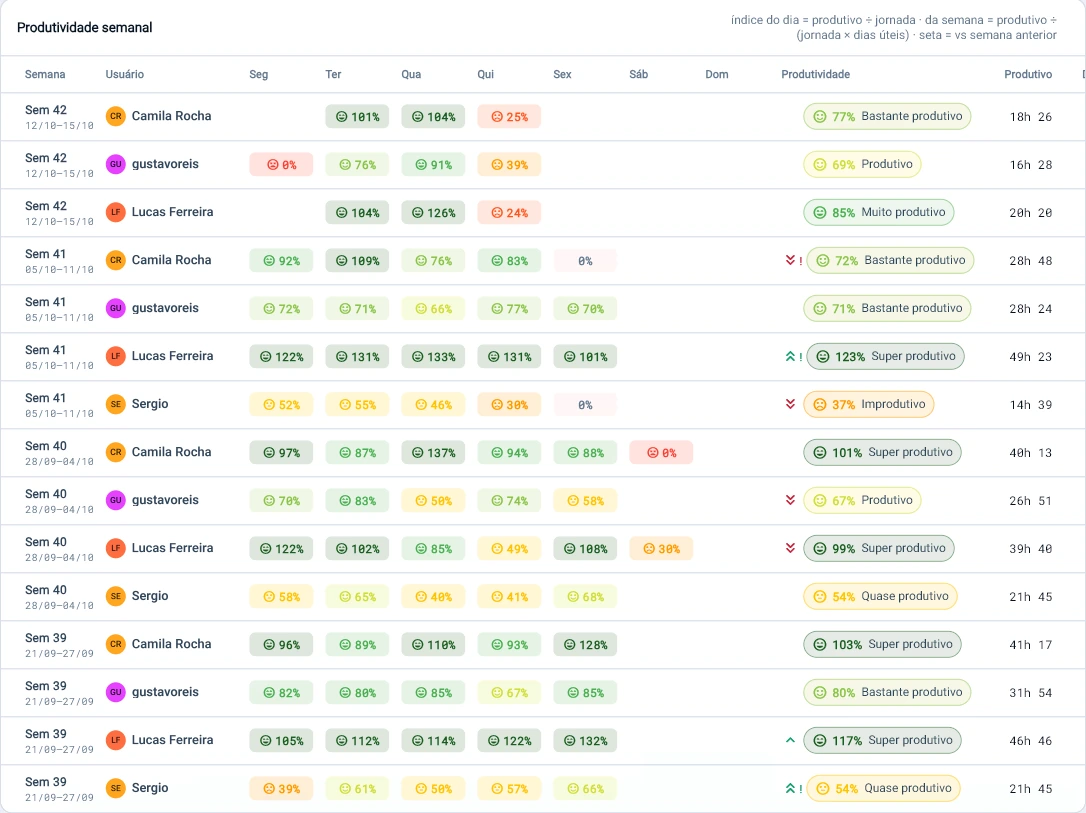The image size is (1086, 813).
Task: Click the 126% badge in Lucas Ferreira's Sem 42 row
Action: point(433,213)
